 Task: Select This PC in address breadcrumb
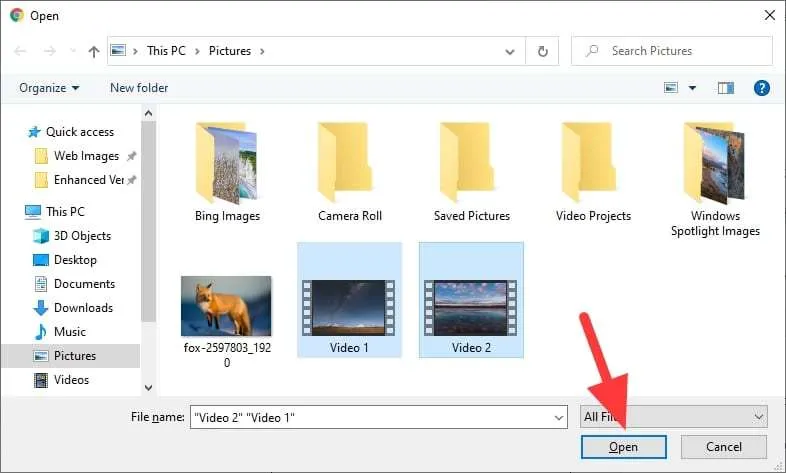tap(166, 51)
